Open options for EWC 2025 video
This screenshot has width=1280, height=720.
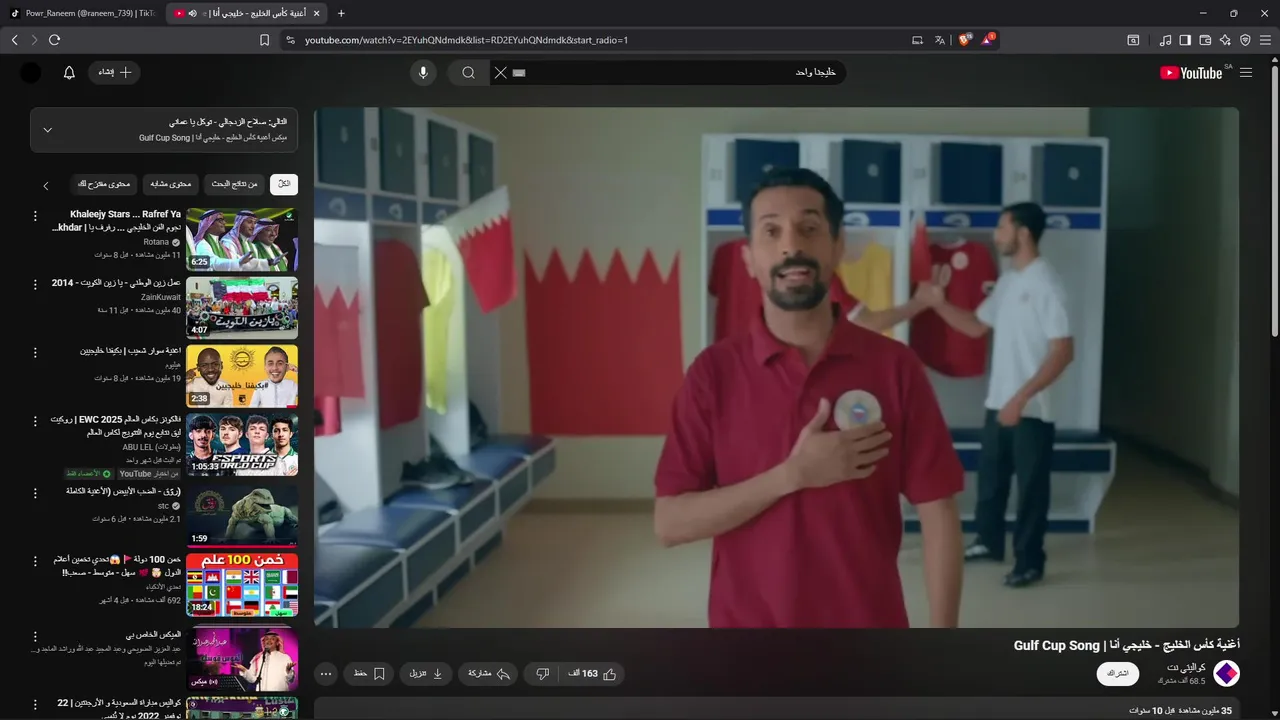[x=35, y=421]
